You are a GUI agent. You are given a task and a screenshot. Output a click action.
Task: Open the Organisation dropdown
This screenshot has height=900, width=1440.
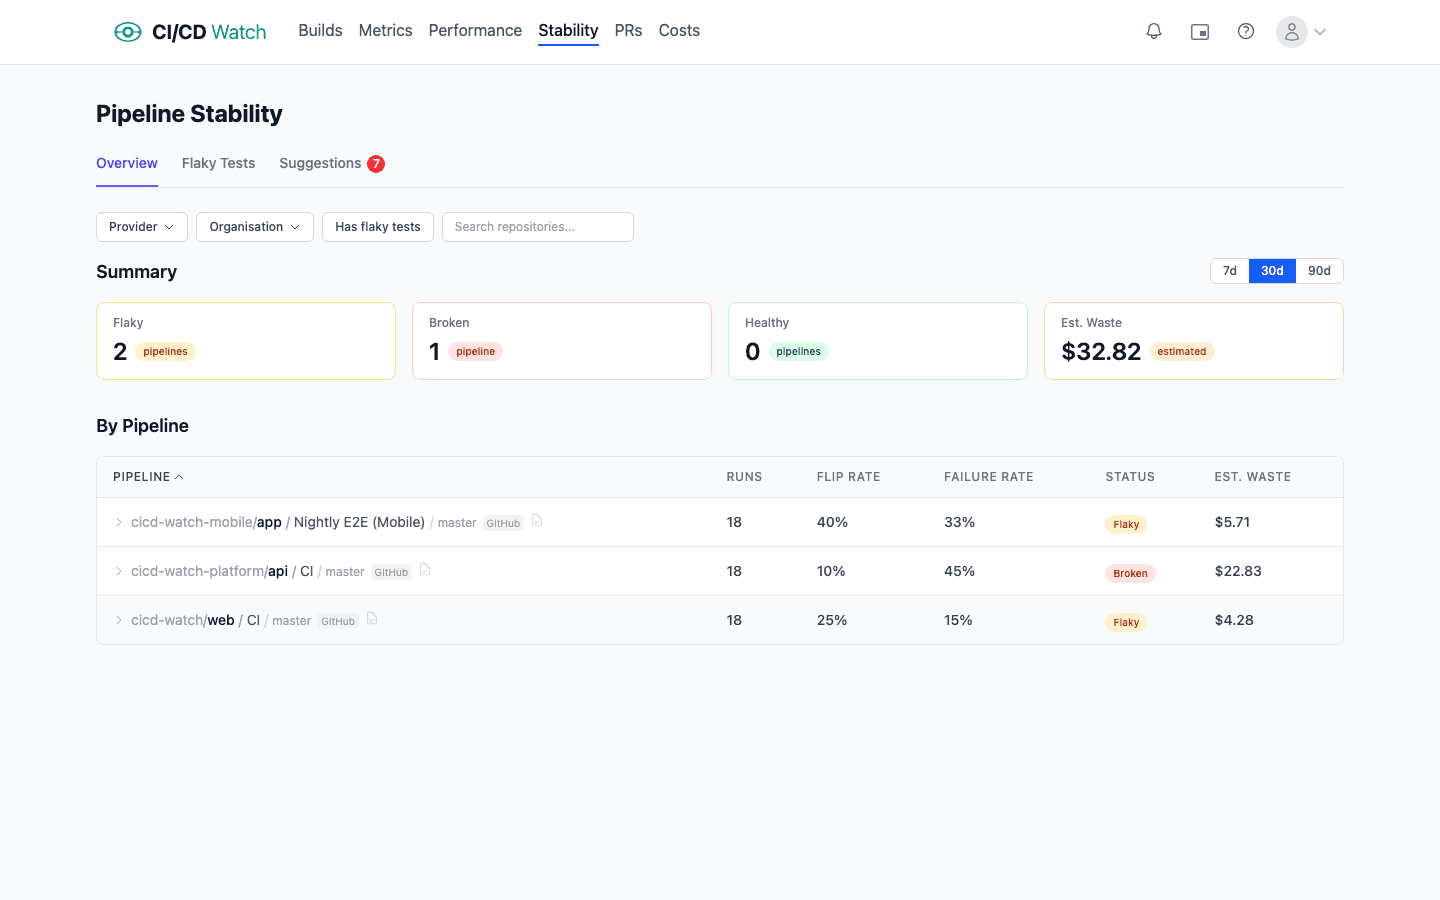click(x=254, y=227)
